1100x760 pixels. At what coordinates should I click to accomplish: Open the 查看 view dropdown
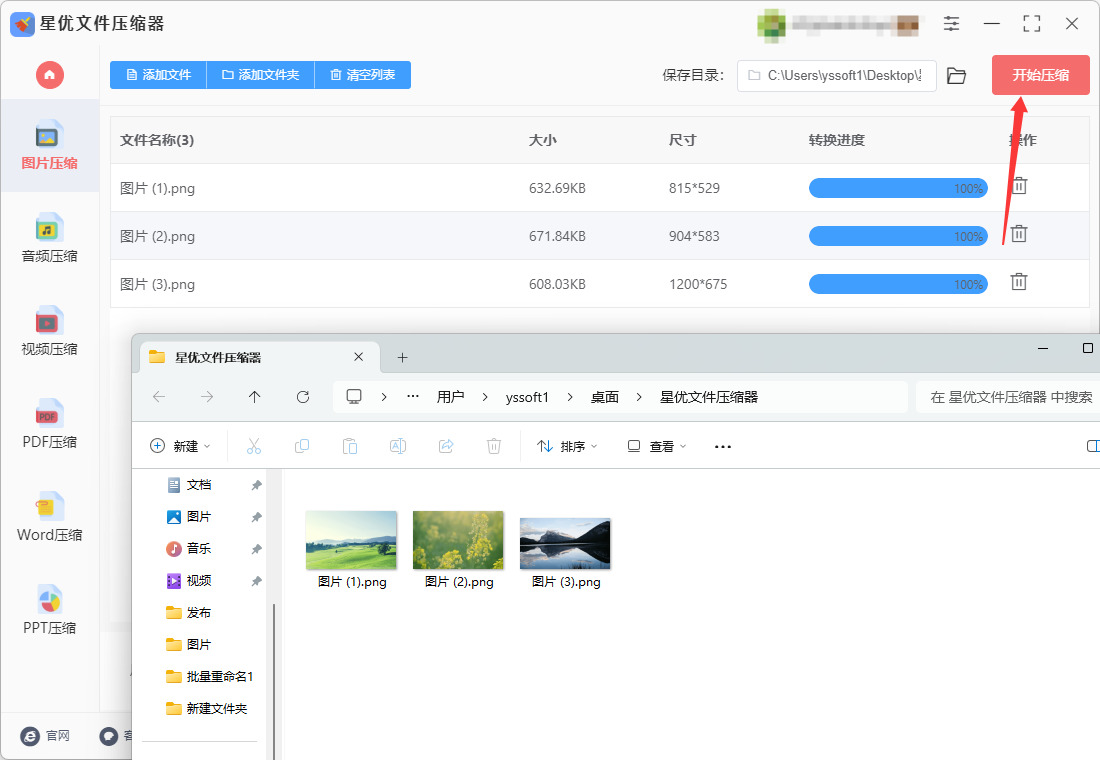[x=657, y=446]
